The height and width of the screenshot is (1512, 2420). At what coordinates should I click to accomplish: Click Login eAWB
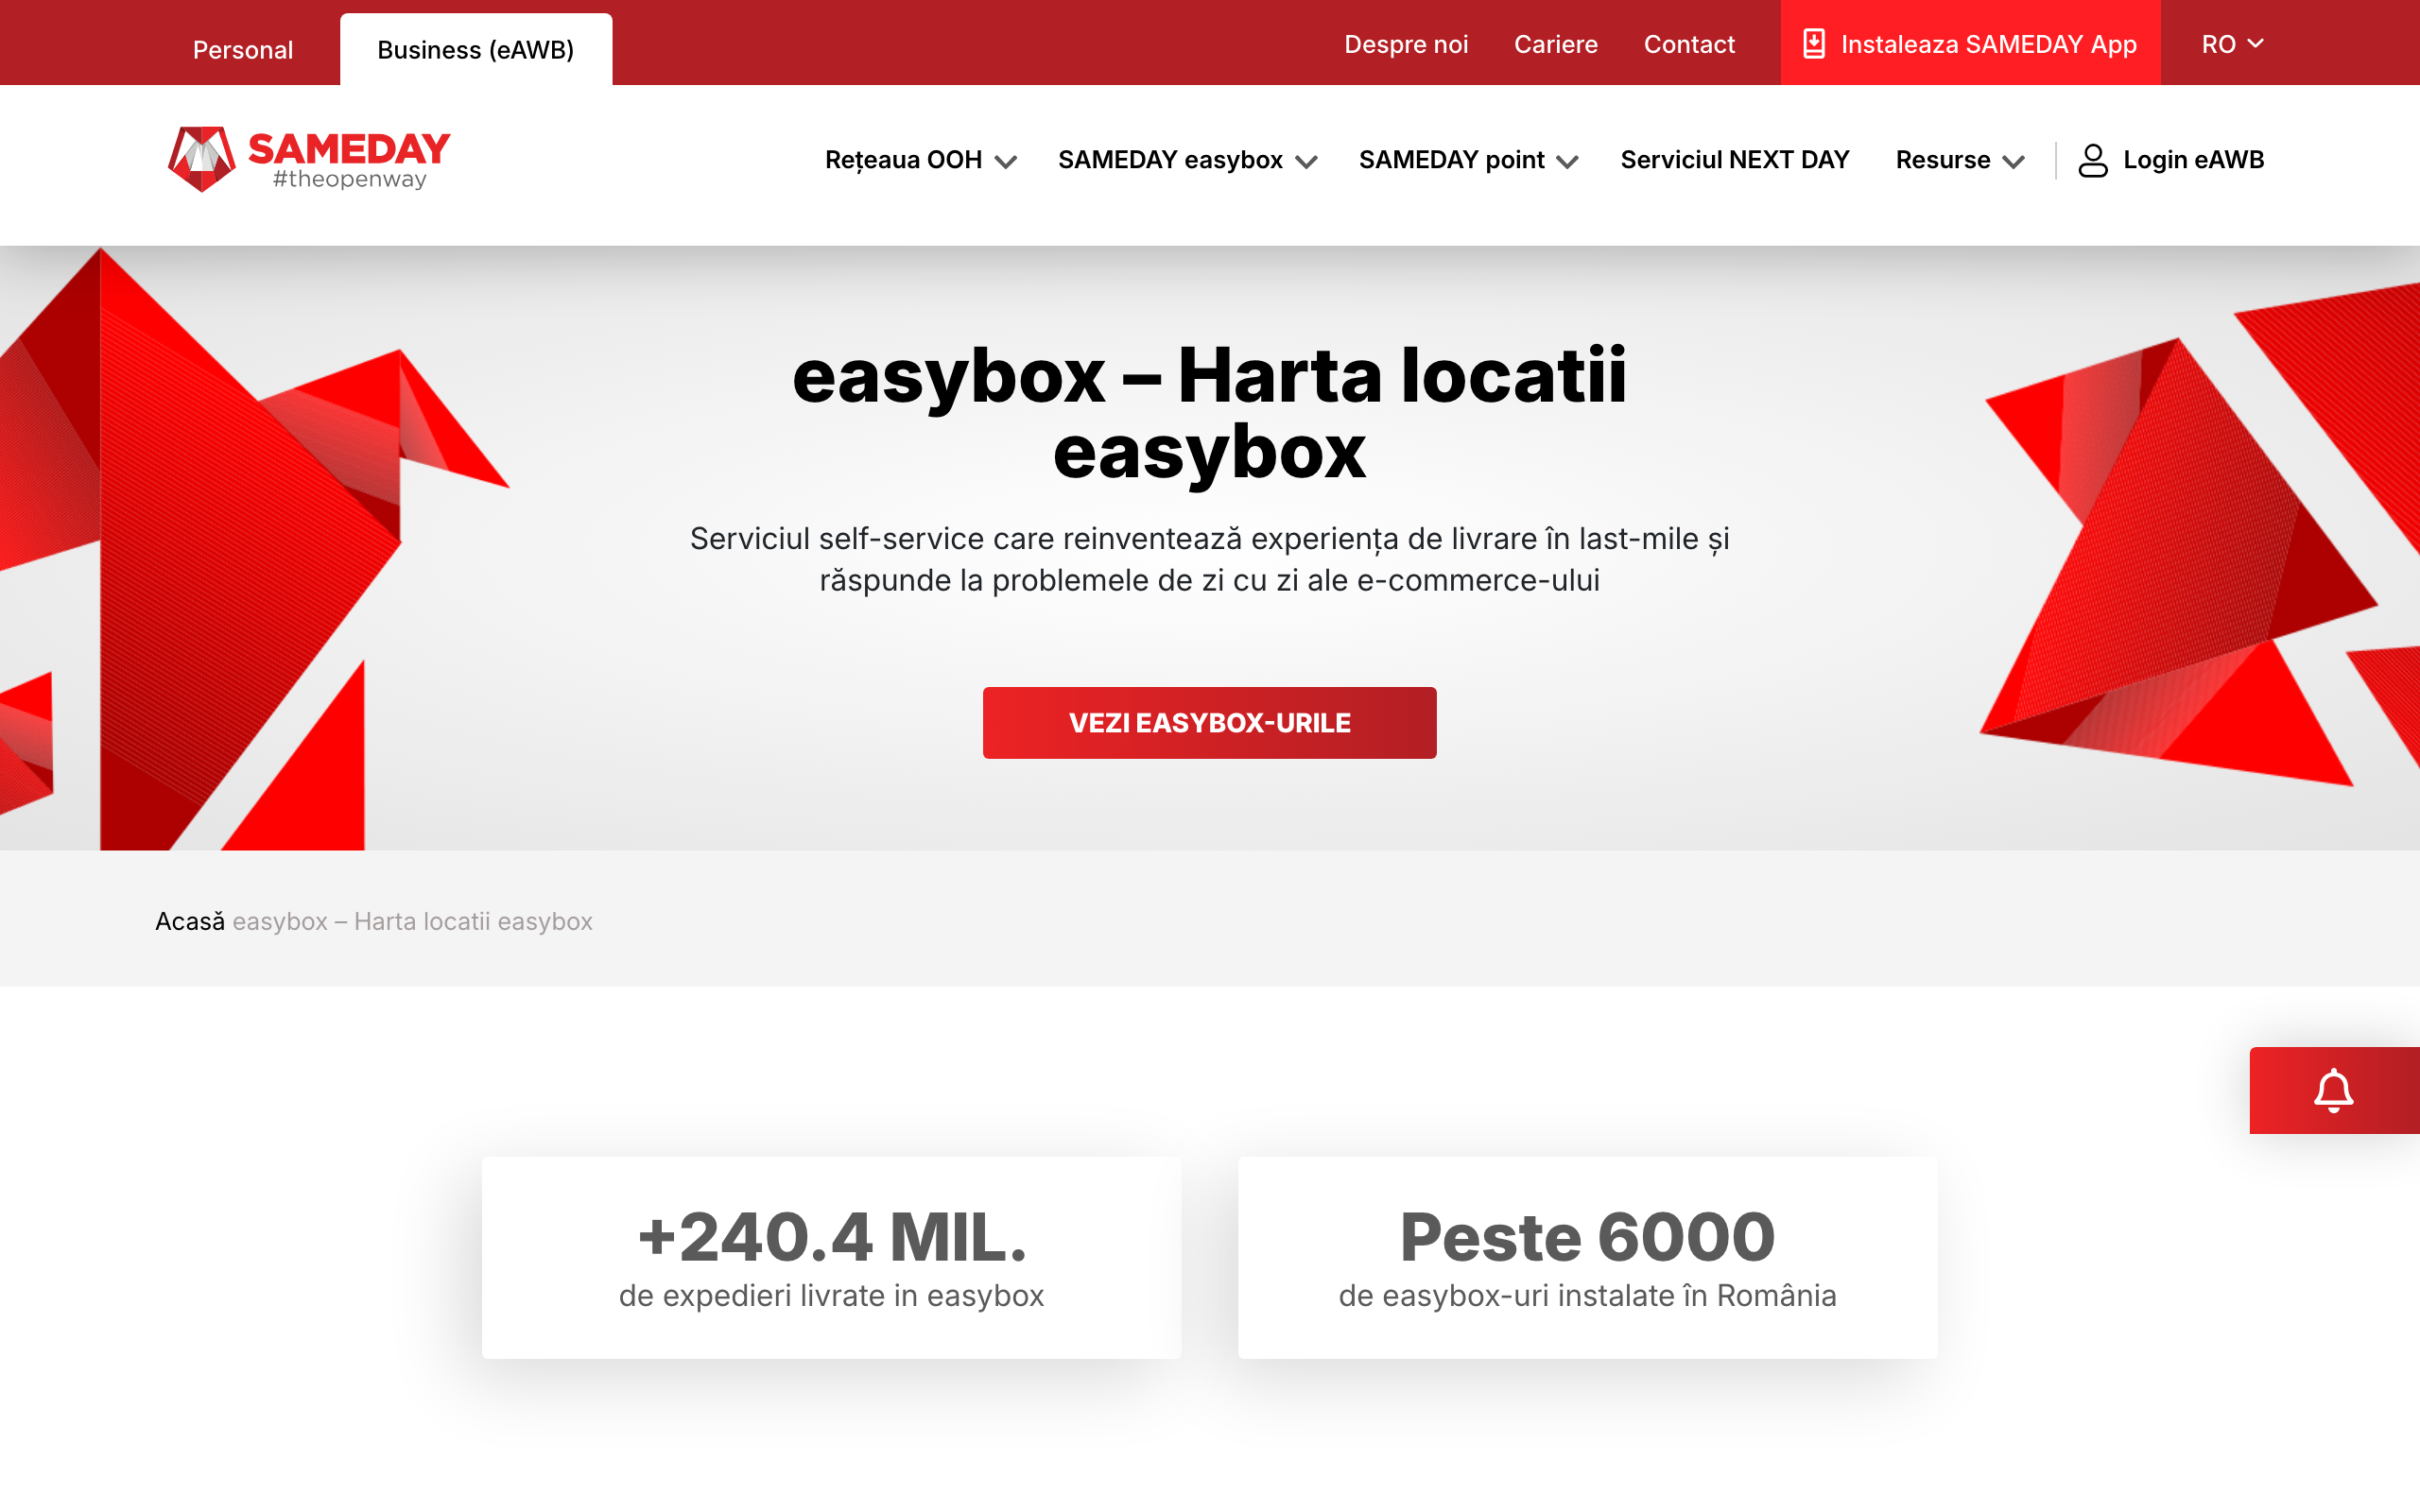pyautogui.click(x=2171, y=160)
